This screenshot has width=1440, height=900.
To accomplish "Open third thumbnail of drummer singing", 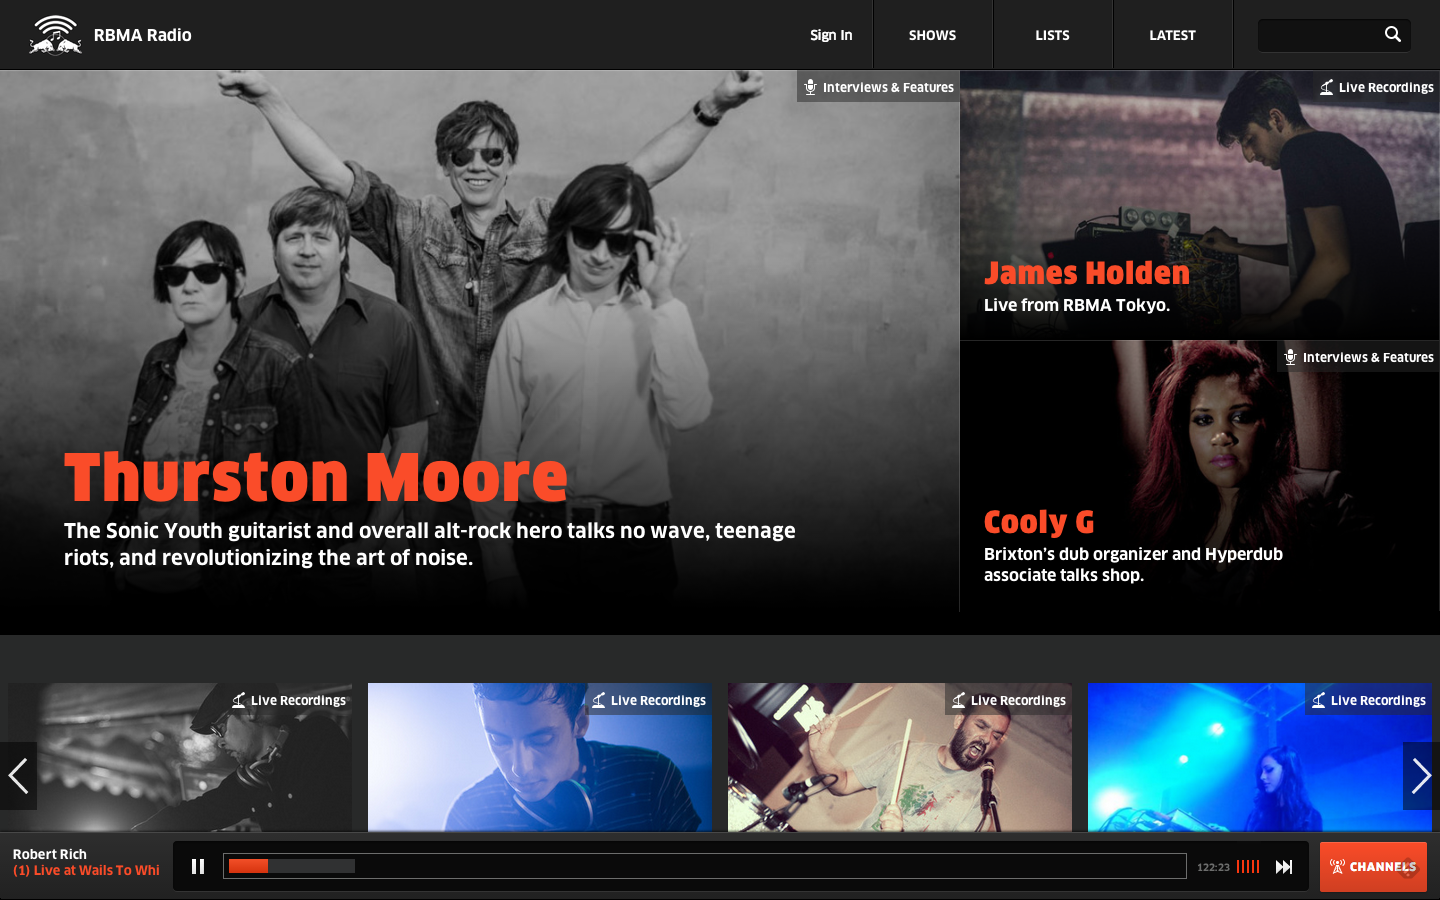I will point(900,757).
